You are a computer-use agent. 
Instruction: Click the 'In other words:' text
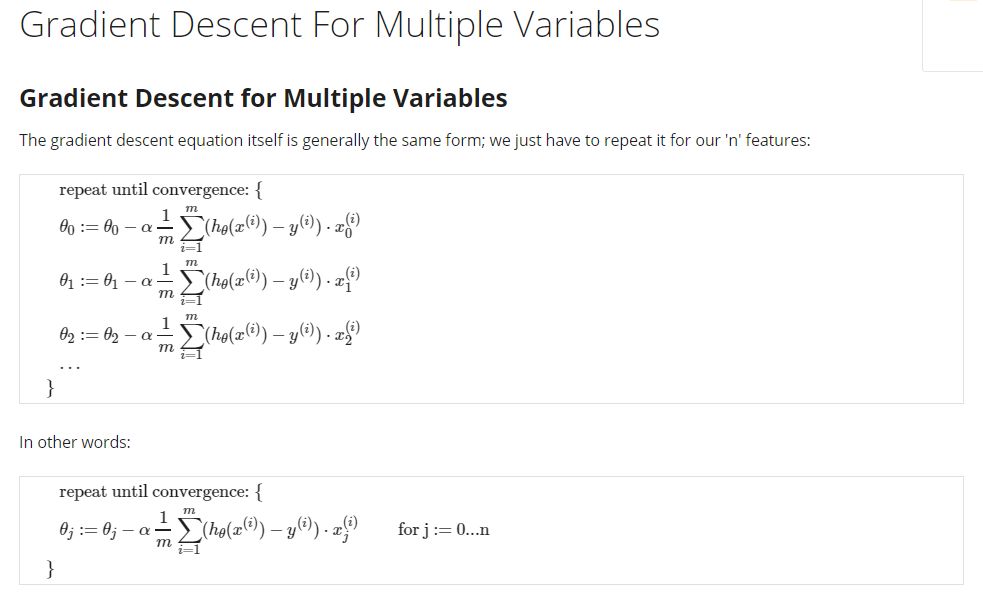[x=75, y=441]
